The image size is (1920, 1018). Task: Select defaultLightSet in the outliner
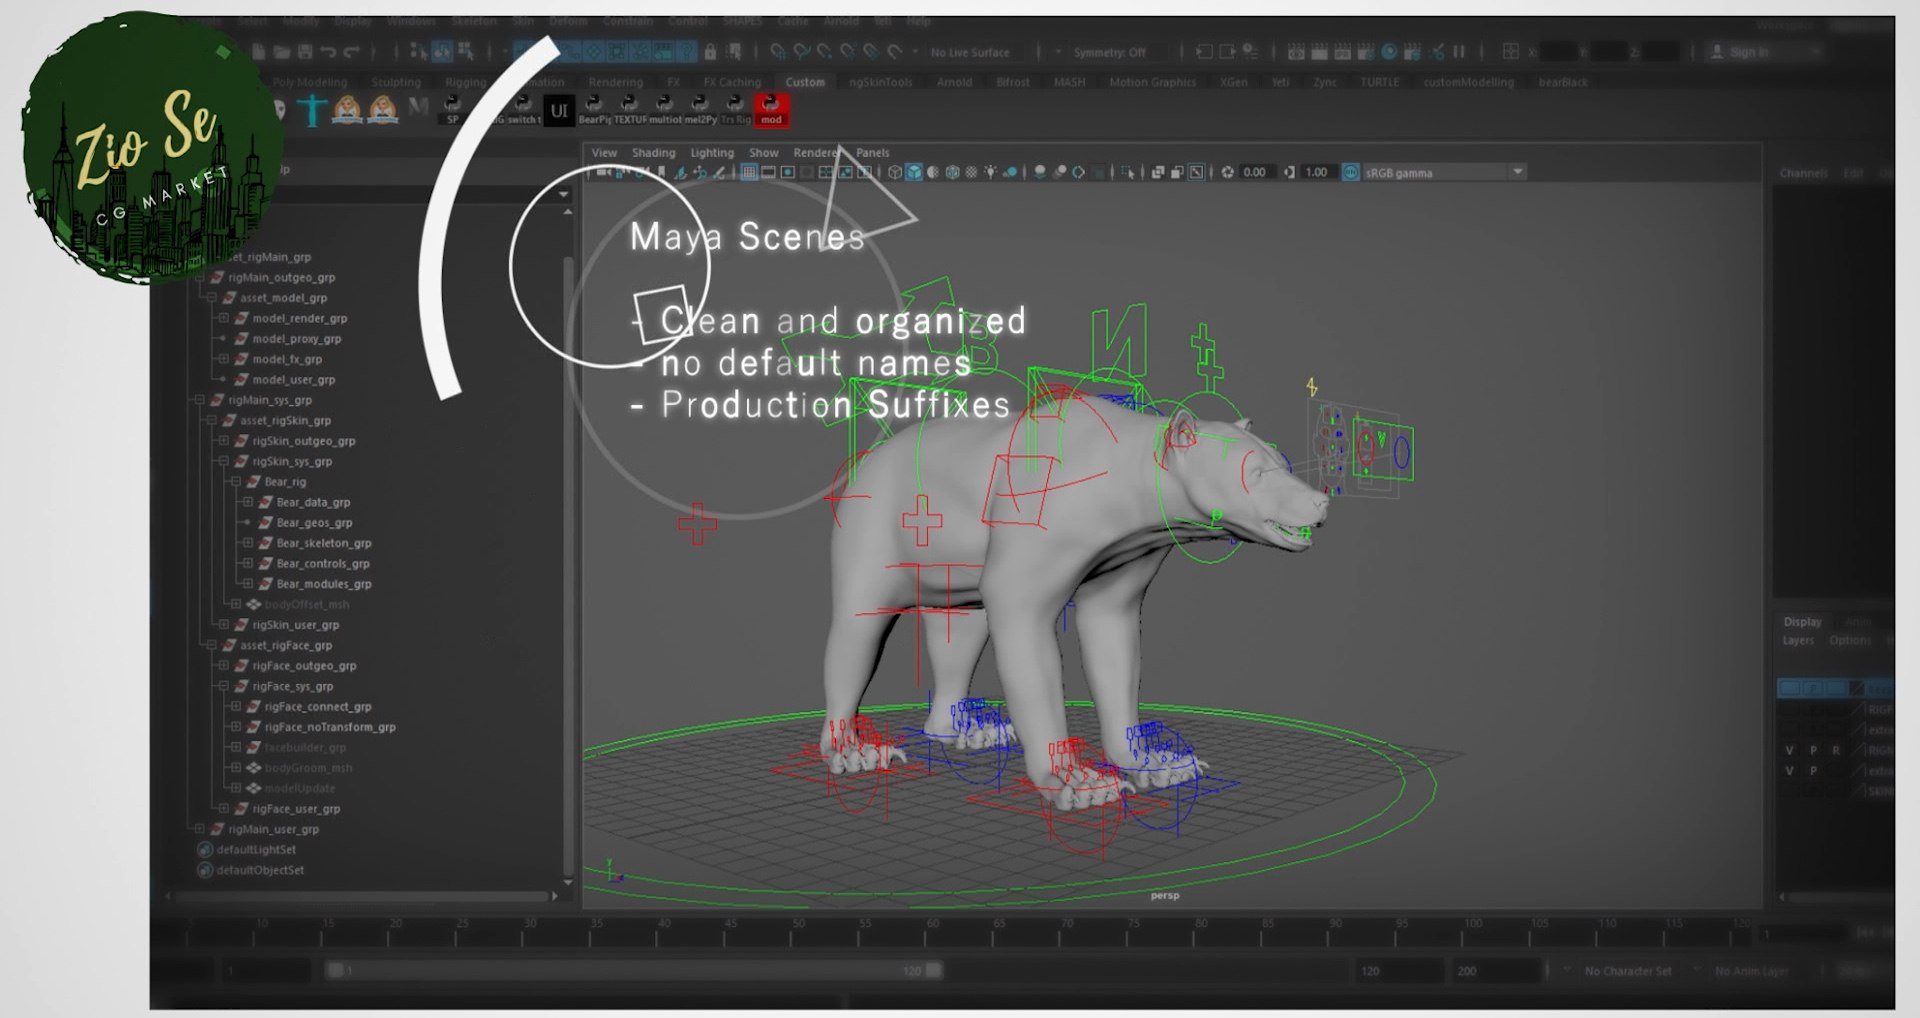256,850
